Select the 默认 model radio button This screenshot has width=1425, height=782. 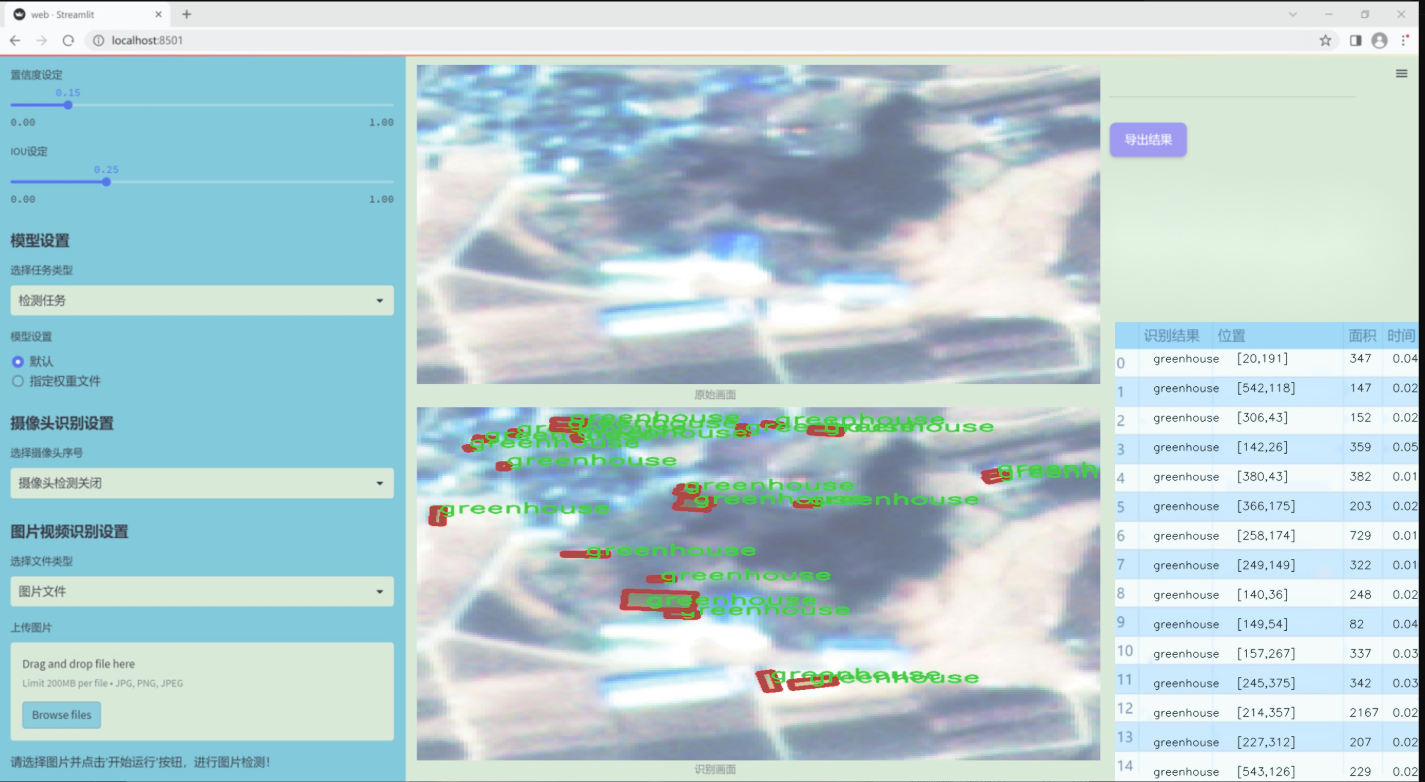[x=17, y=361]
